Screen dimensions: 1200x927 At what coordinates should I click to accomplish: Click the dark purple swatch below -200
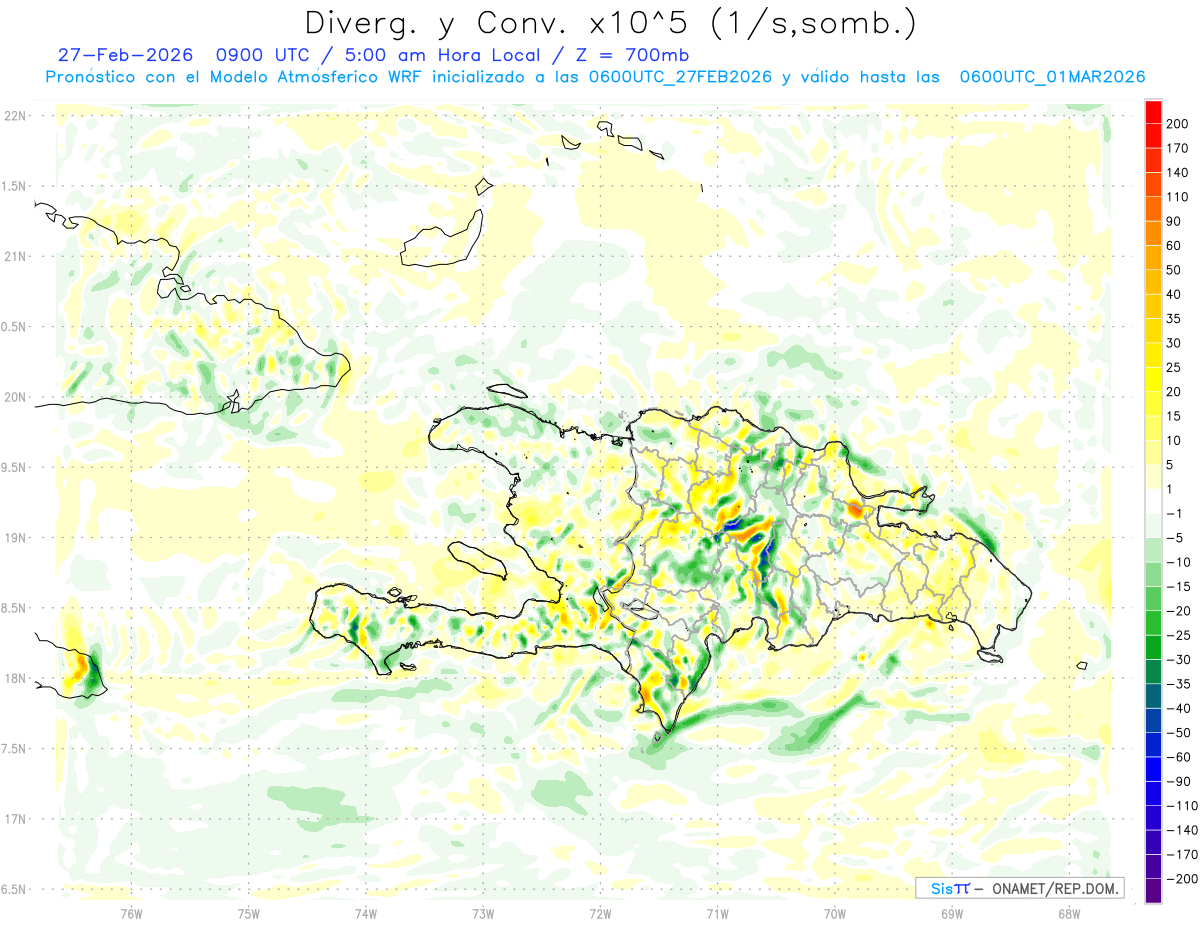click(x=1153, y=891)
